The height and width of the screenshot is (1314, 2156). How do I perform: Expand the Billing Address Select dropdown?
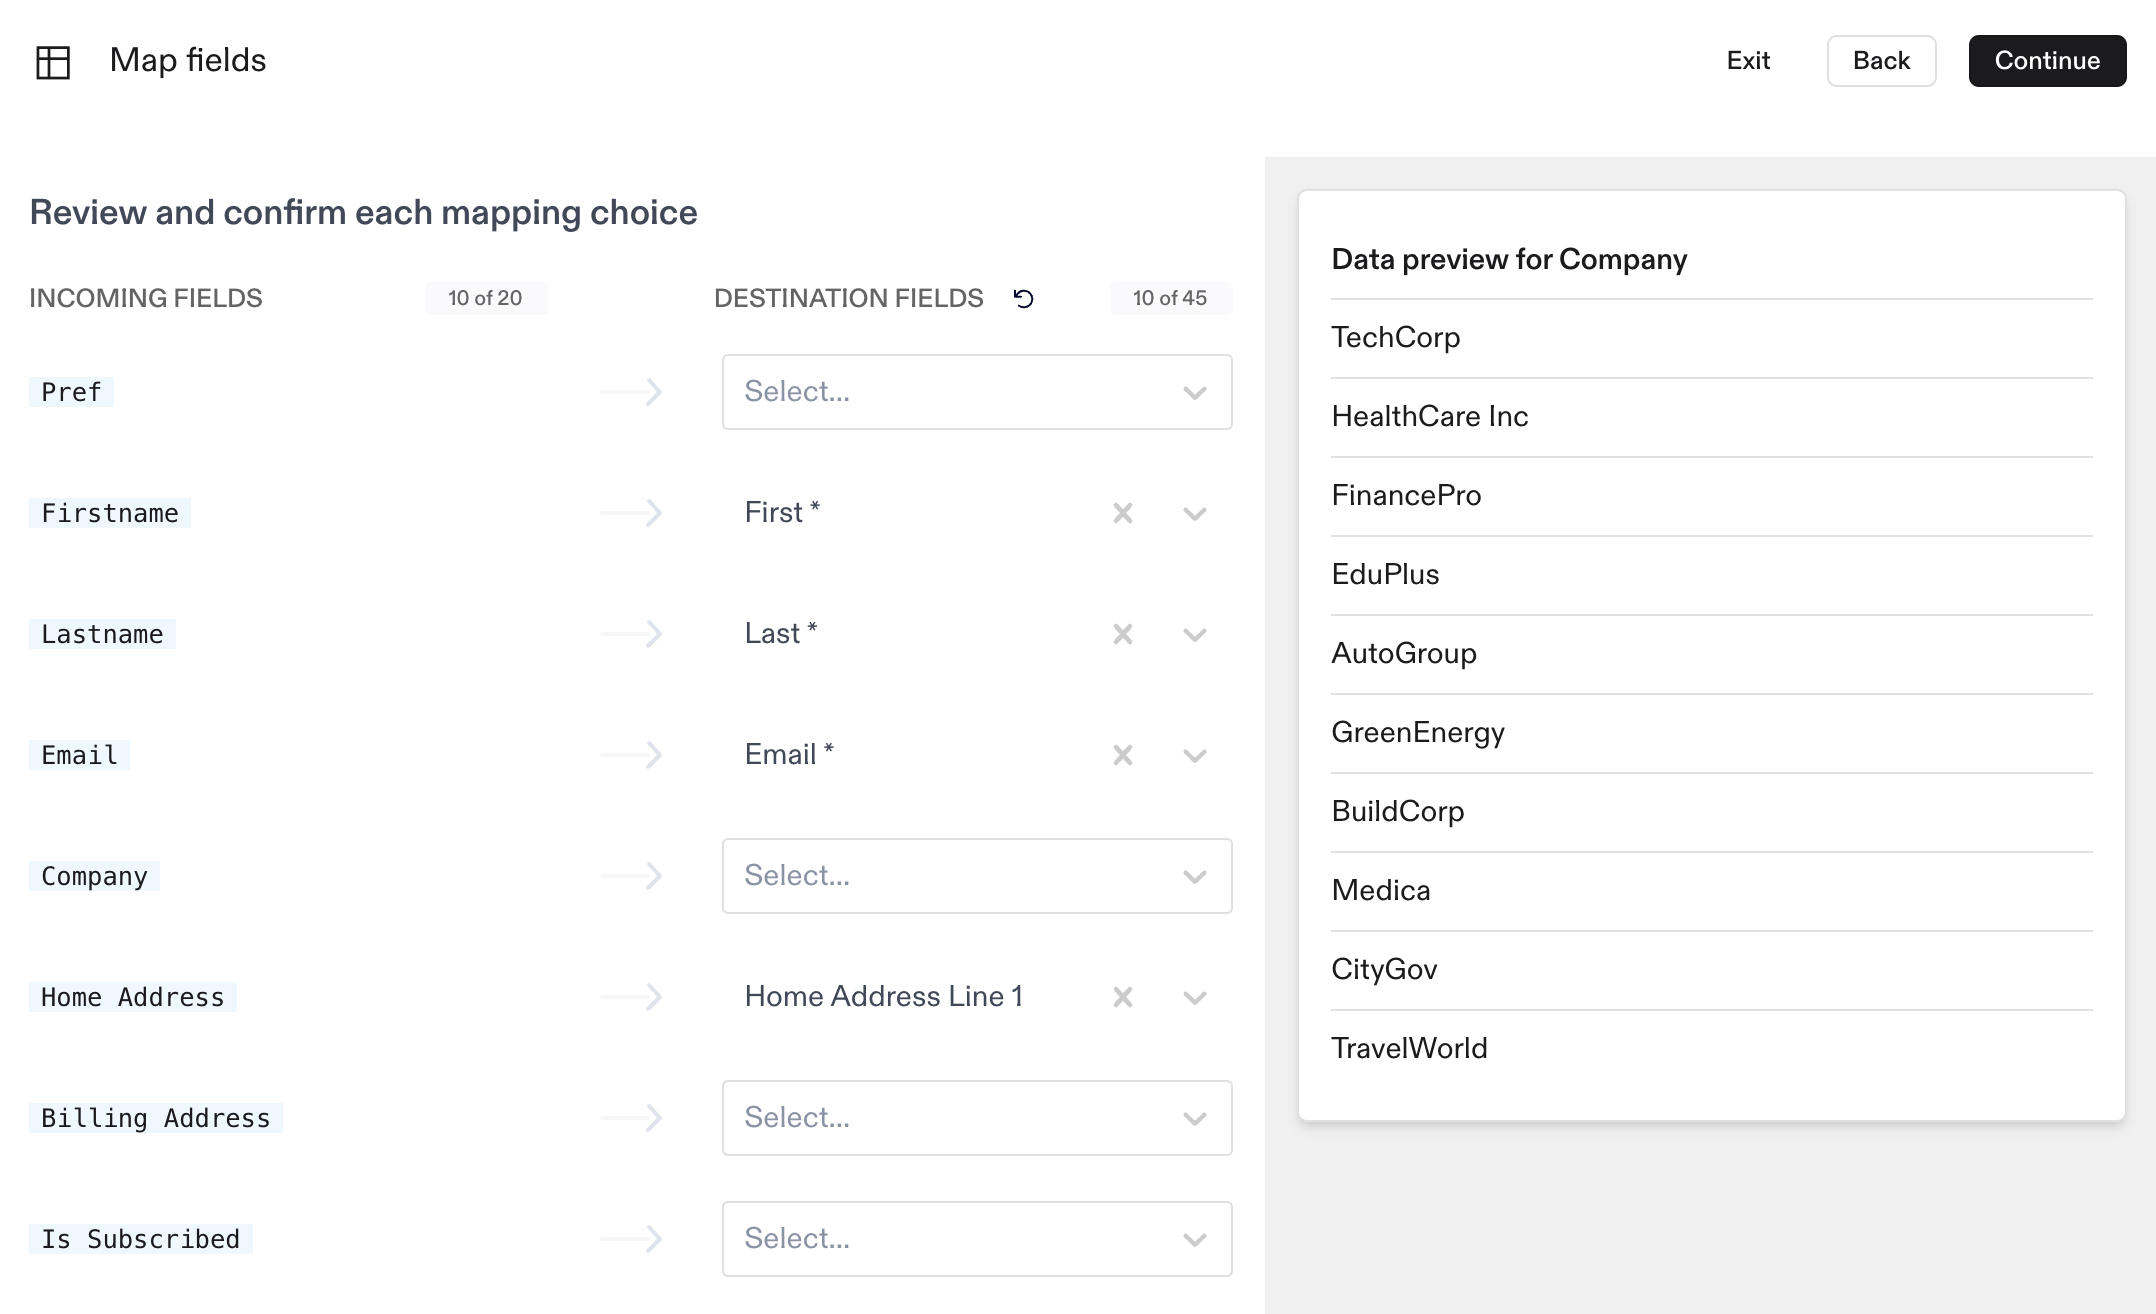coord(976,1118)
